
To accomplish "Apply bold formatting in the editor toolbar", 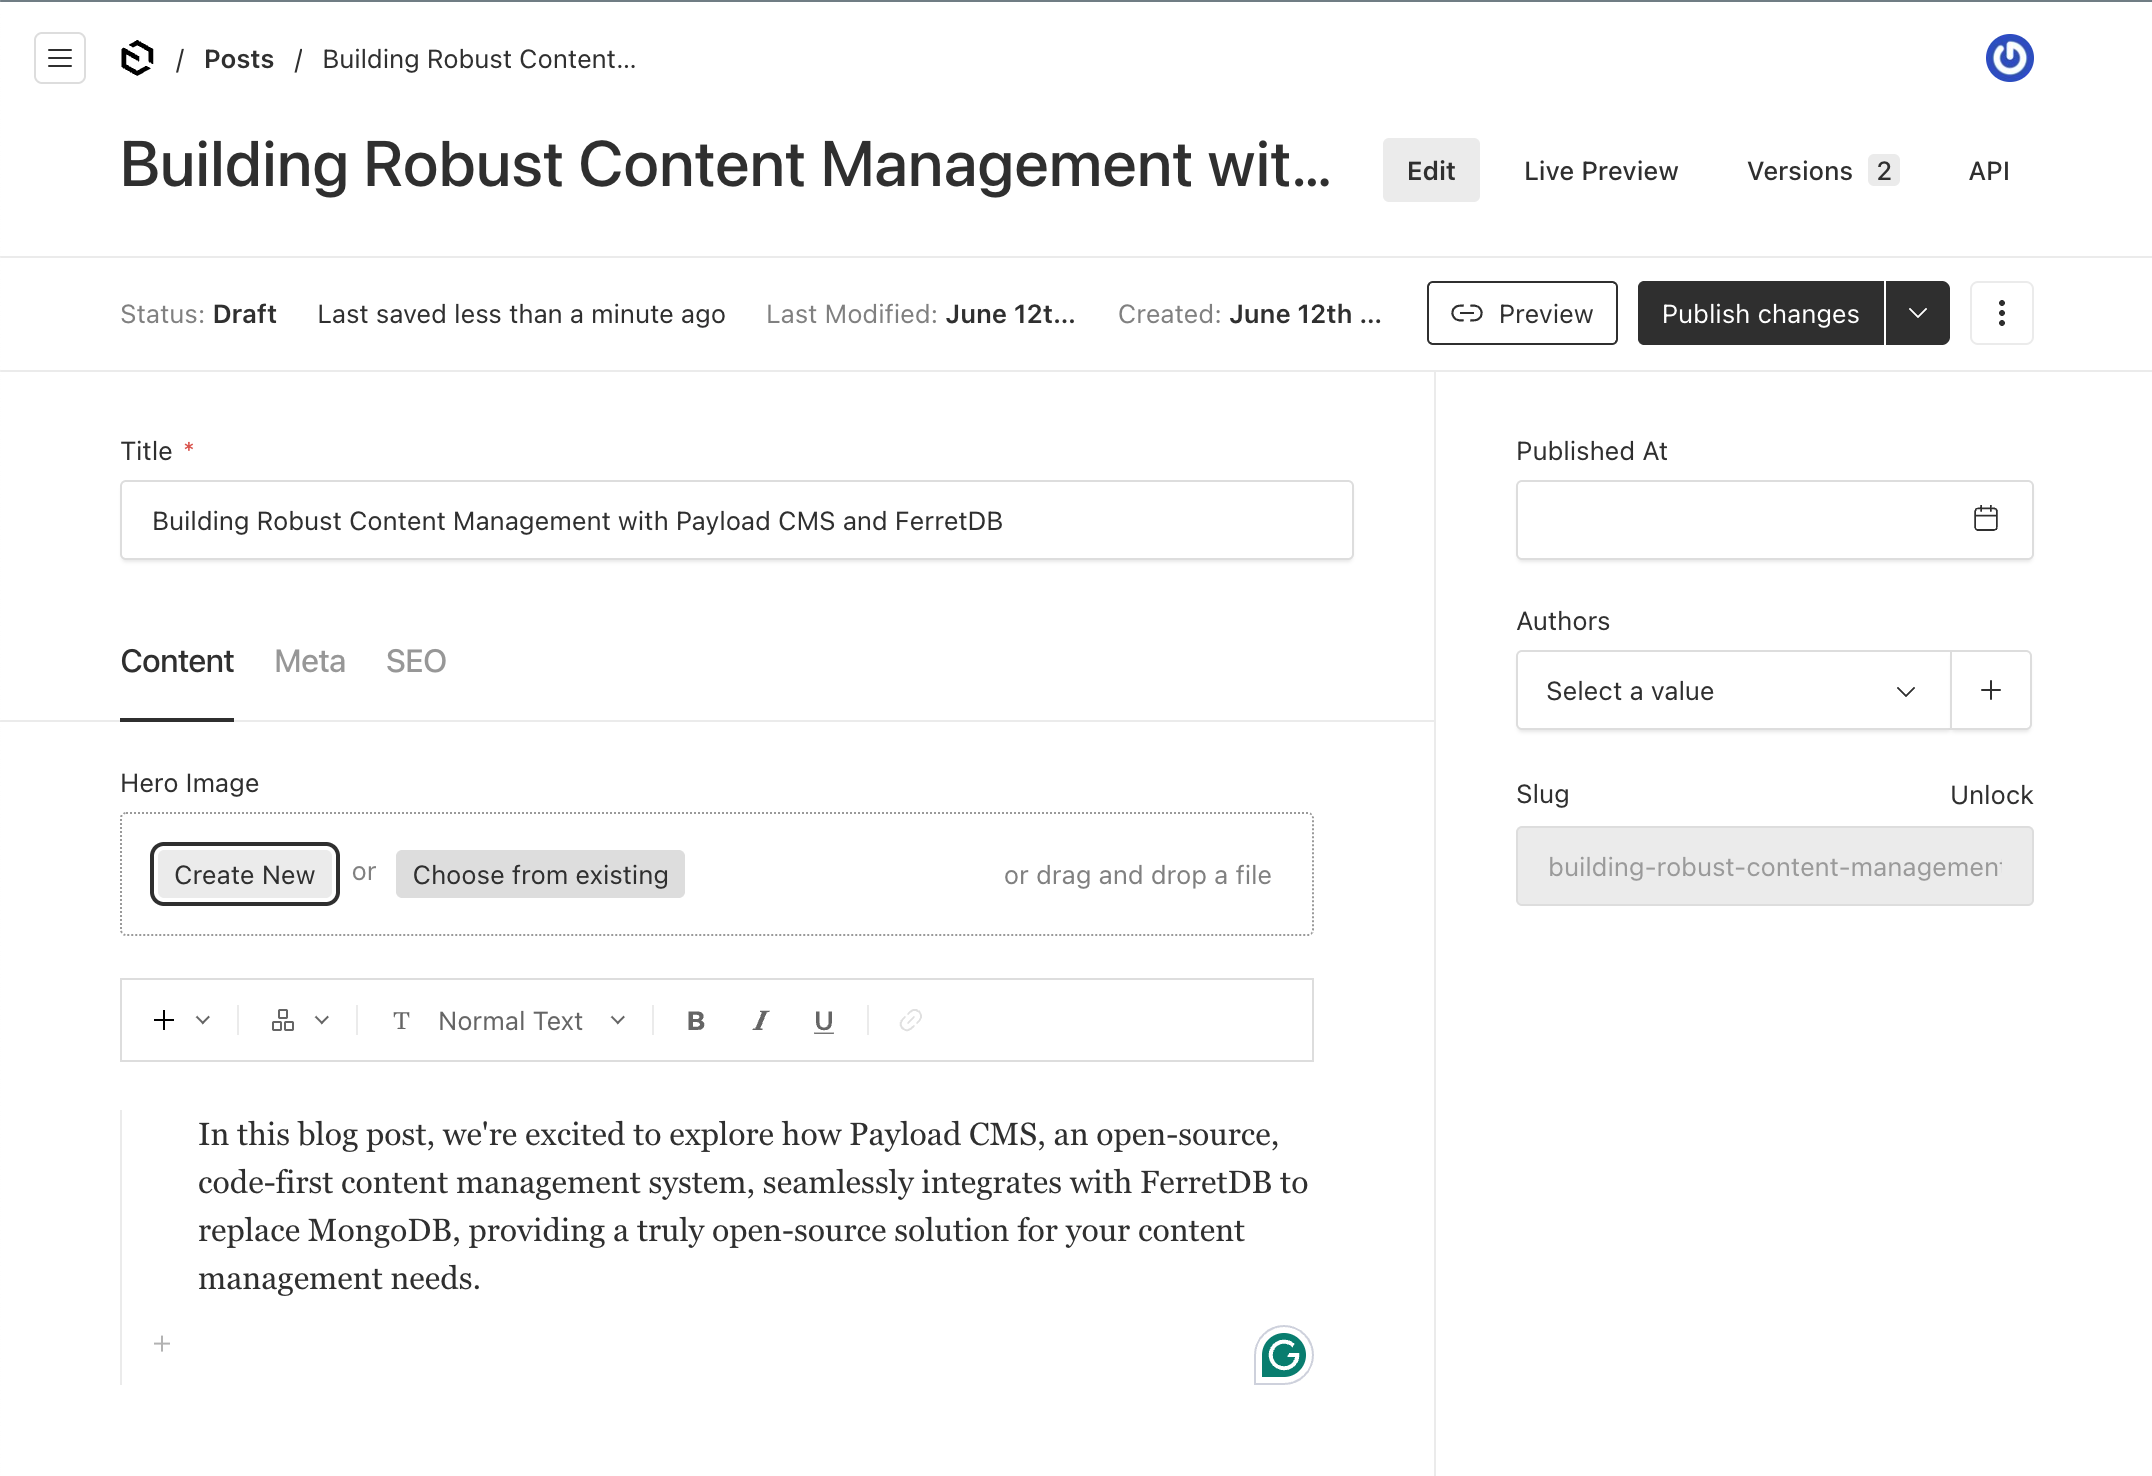I will (x=695, y=1020).
